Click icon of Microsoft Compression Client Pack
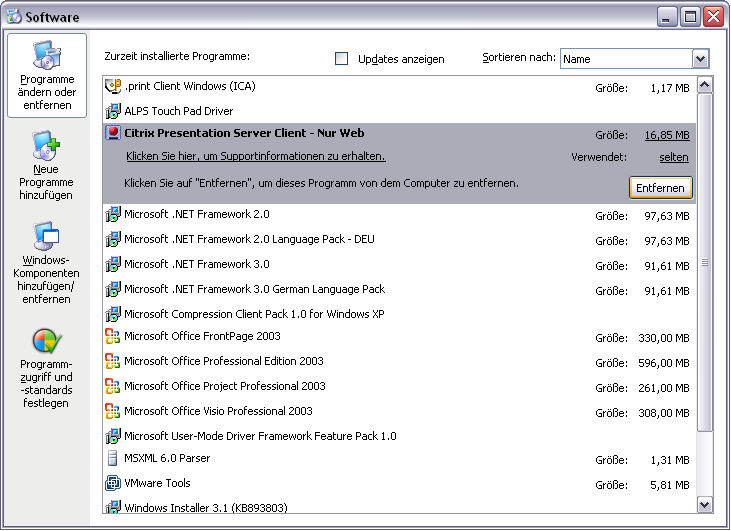 [x=113, y=314]
